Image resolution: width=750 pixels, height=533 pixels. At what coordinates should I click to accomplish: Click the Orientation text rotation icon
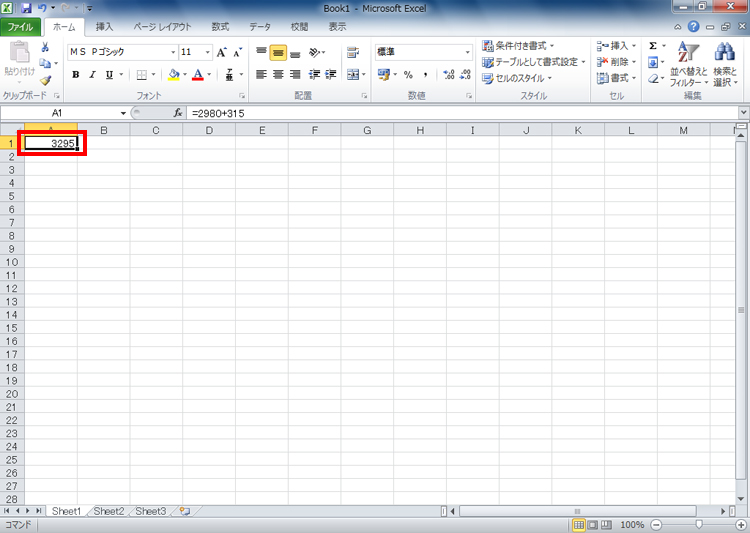[314, 52]
